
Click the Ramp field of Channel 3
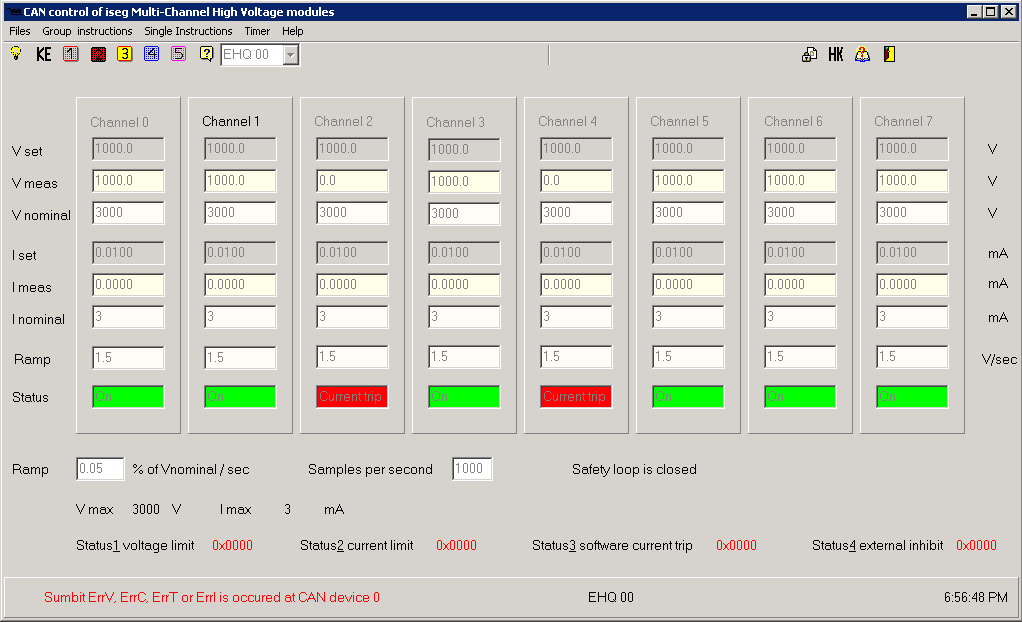pyautogui.click(x=464, y=357)
